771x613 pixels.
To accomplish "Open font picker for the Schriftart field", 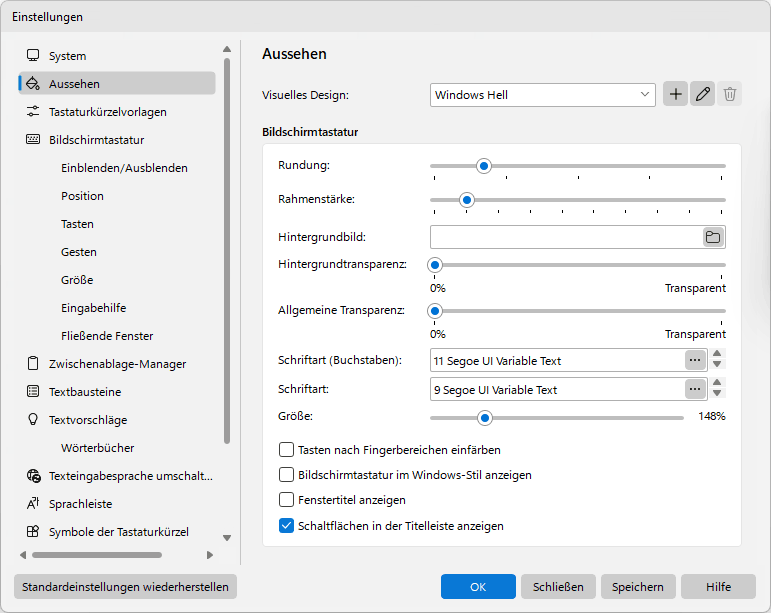I will (x=695, y=389).
